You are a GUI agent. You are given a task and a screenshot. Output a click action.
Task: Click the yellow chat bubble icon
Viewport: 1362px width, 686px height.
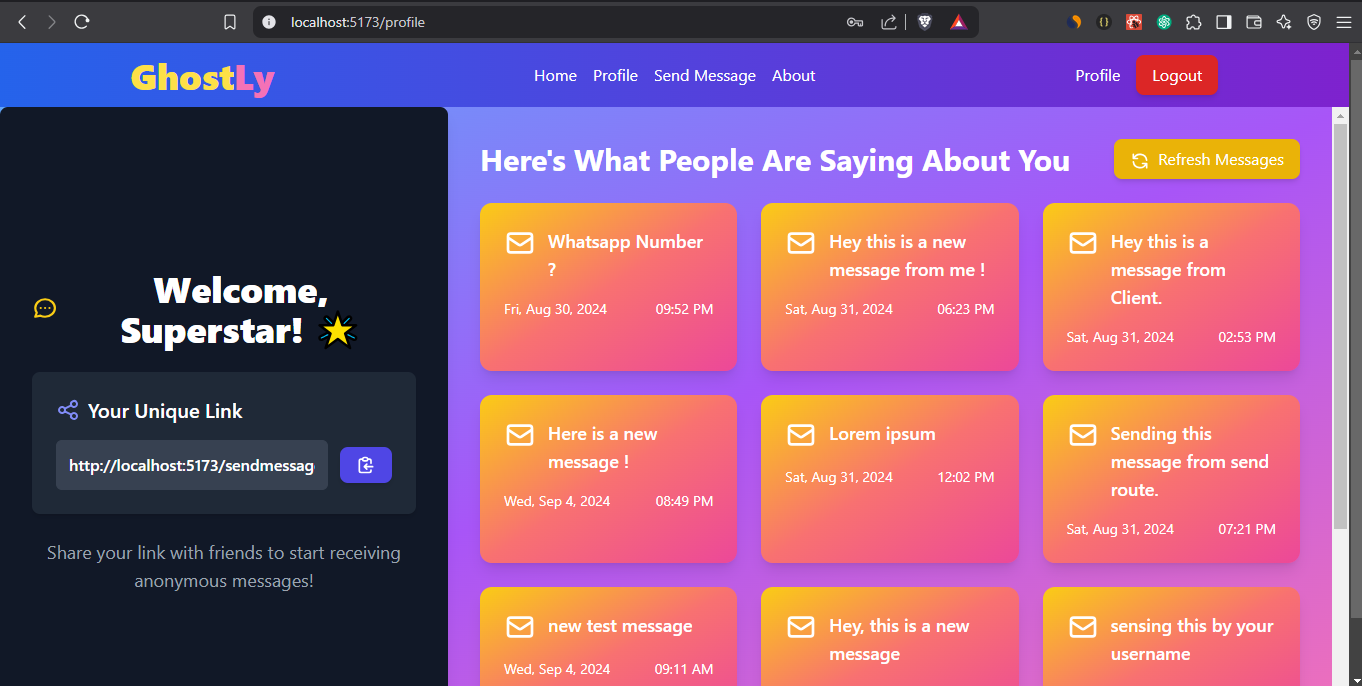click(x=45, y=308)
